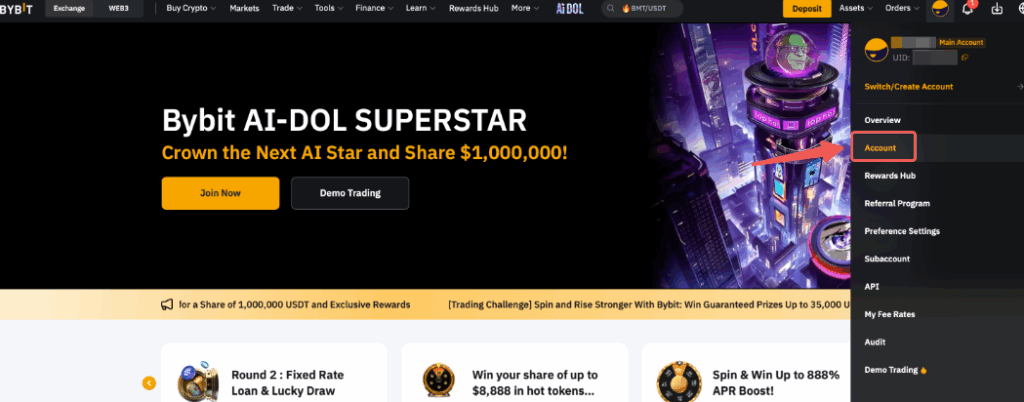Viewport: 1024px width, 402px height.
Task: Copy the UID with the copy icon
Action: point(965,57)
